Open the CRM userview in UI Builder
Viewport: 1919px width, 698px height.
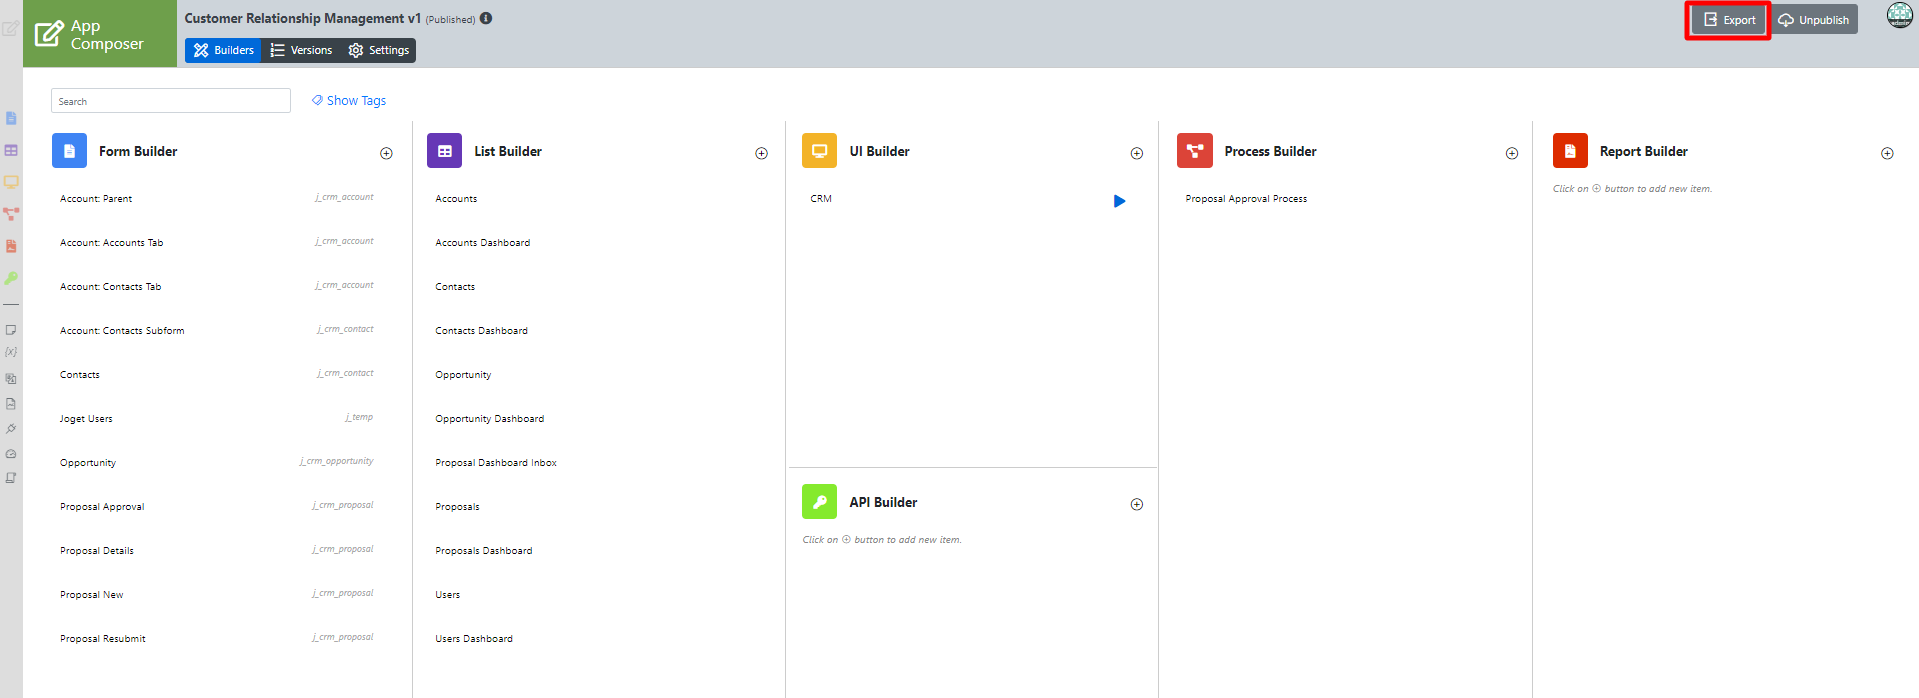coord(821,199)
